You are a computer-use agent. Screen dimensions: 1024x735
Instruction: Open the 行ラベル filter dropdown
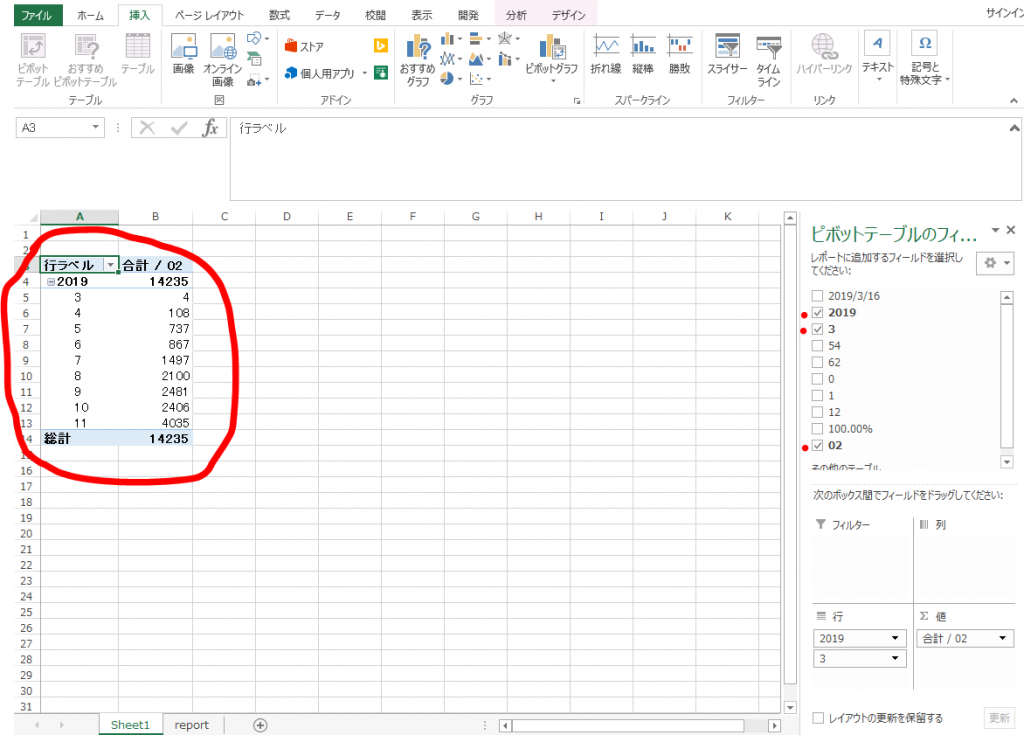point(110,265)
